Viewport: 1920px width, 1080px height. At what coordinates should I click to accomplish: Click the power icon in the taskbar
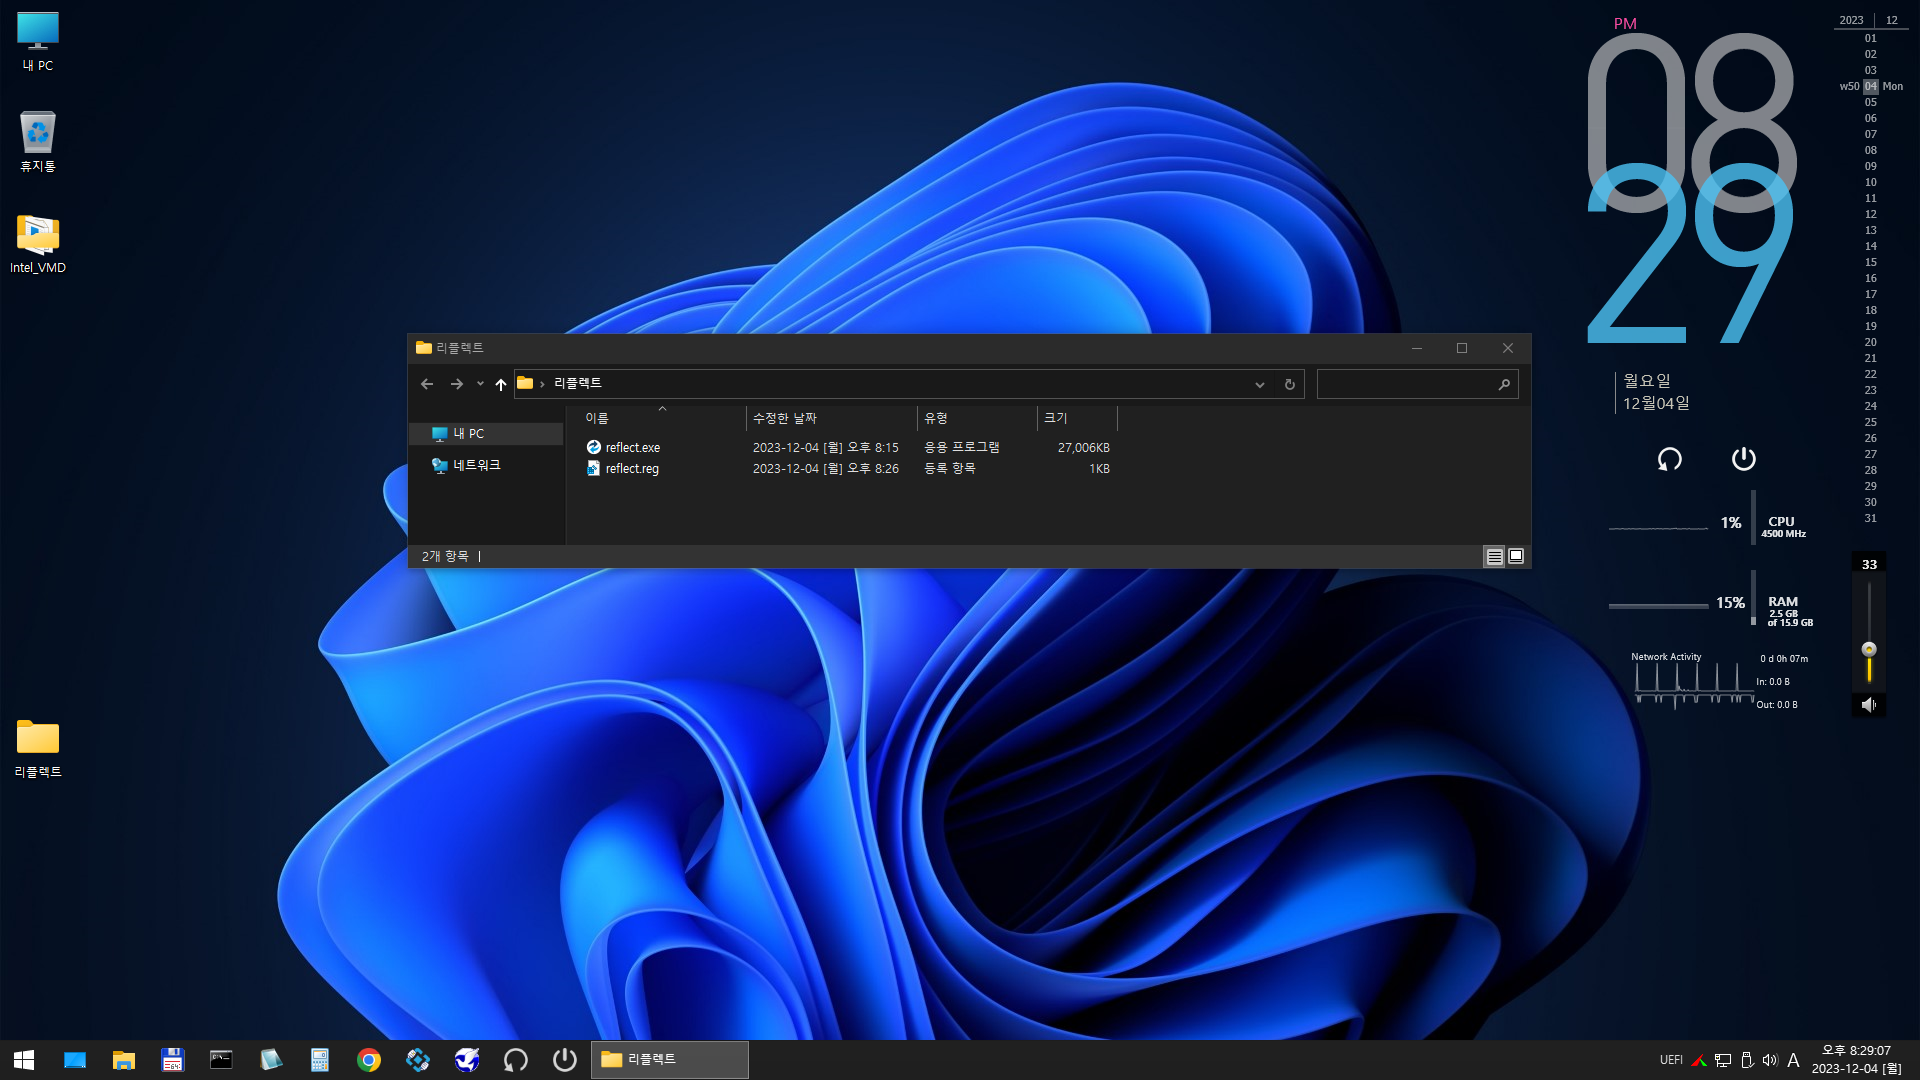[565, 1060]
